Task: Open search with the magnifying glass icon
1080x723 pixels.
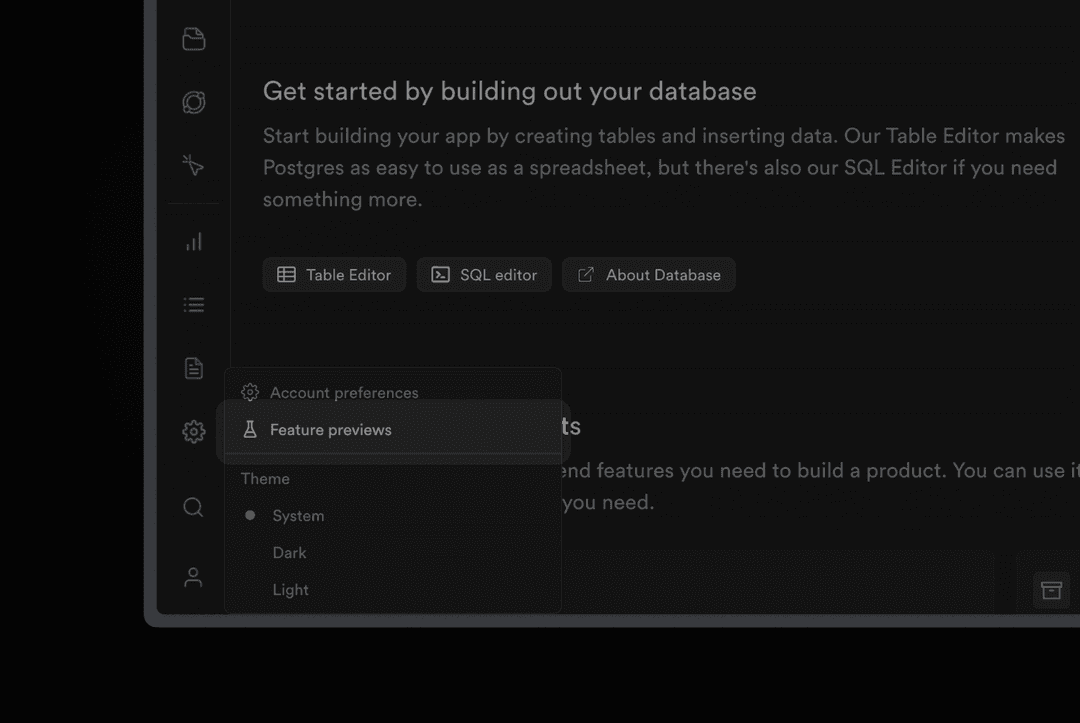Action: 193,508
